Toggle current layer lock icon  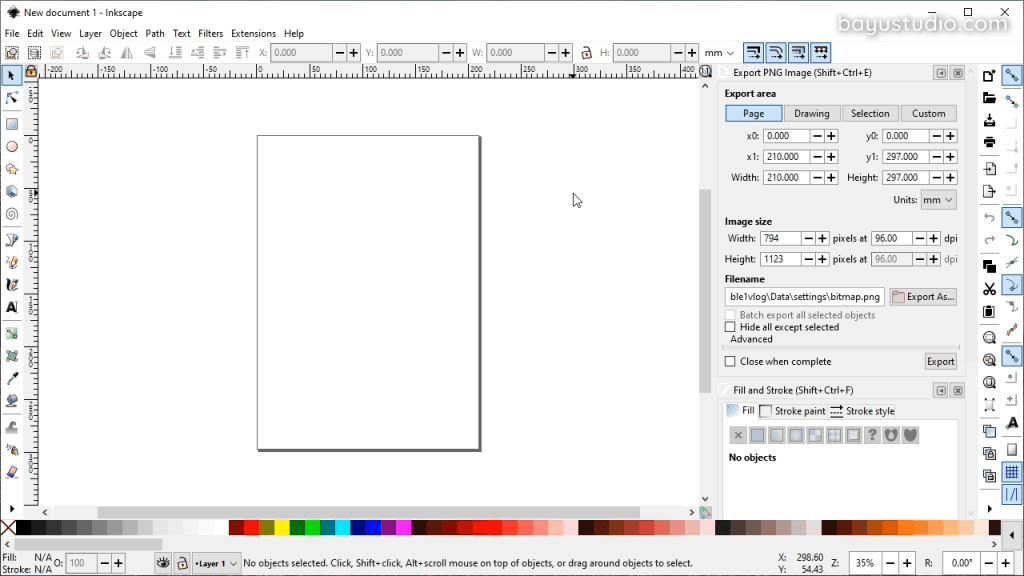click(x=182, y=563)
